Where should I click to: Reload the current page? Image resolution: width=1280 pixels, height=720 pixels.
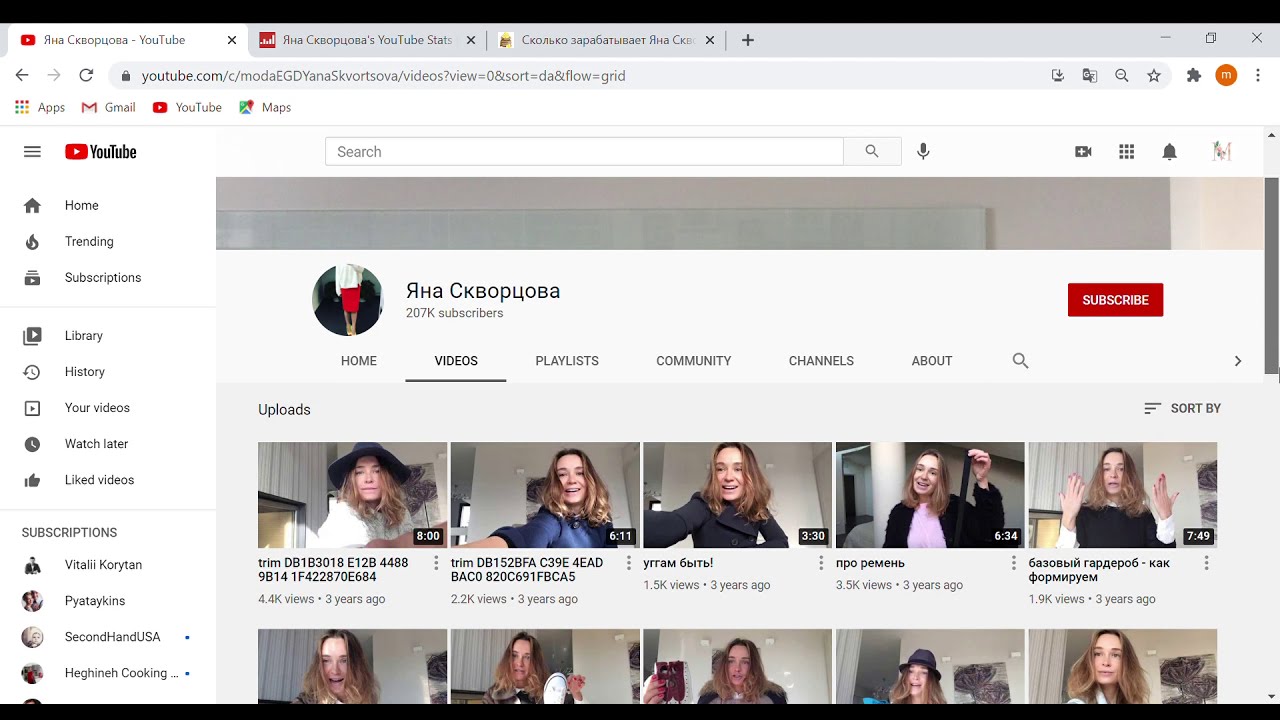[x=86, y=75]
